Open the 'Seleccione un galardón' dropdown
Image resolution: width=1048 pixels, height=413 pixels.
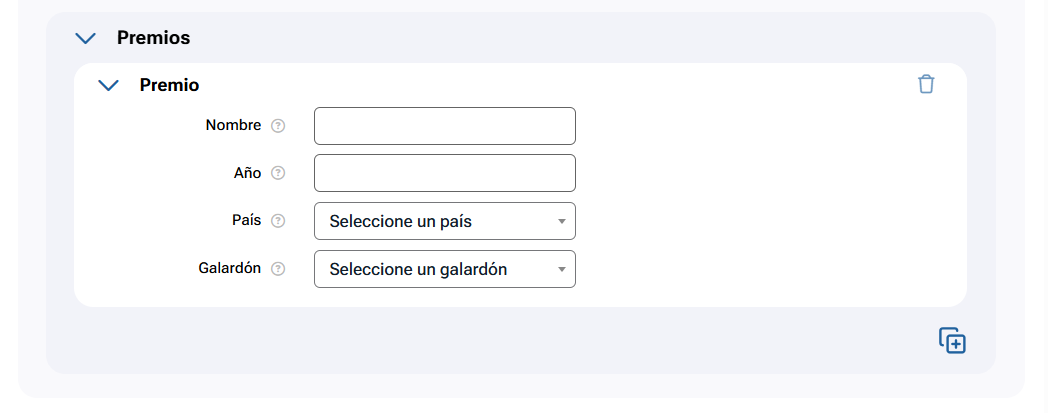pyautogui.click(x=436, y=269)
